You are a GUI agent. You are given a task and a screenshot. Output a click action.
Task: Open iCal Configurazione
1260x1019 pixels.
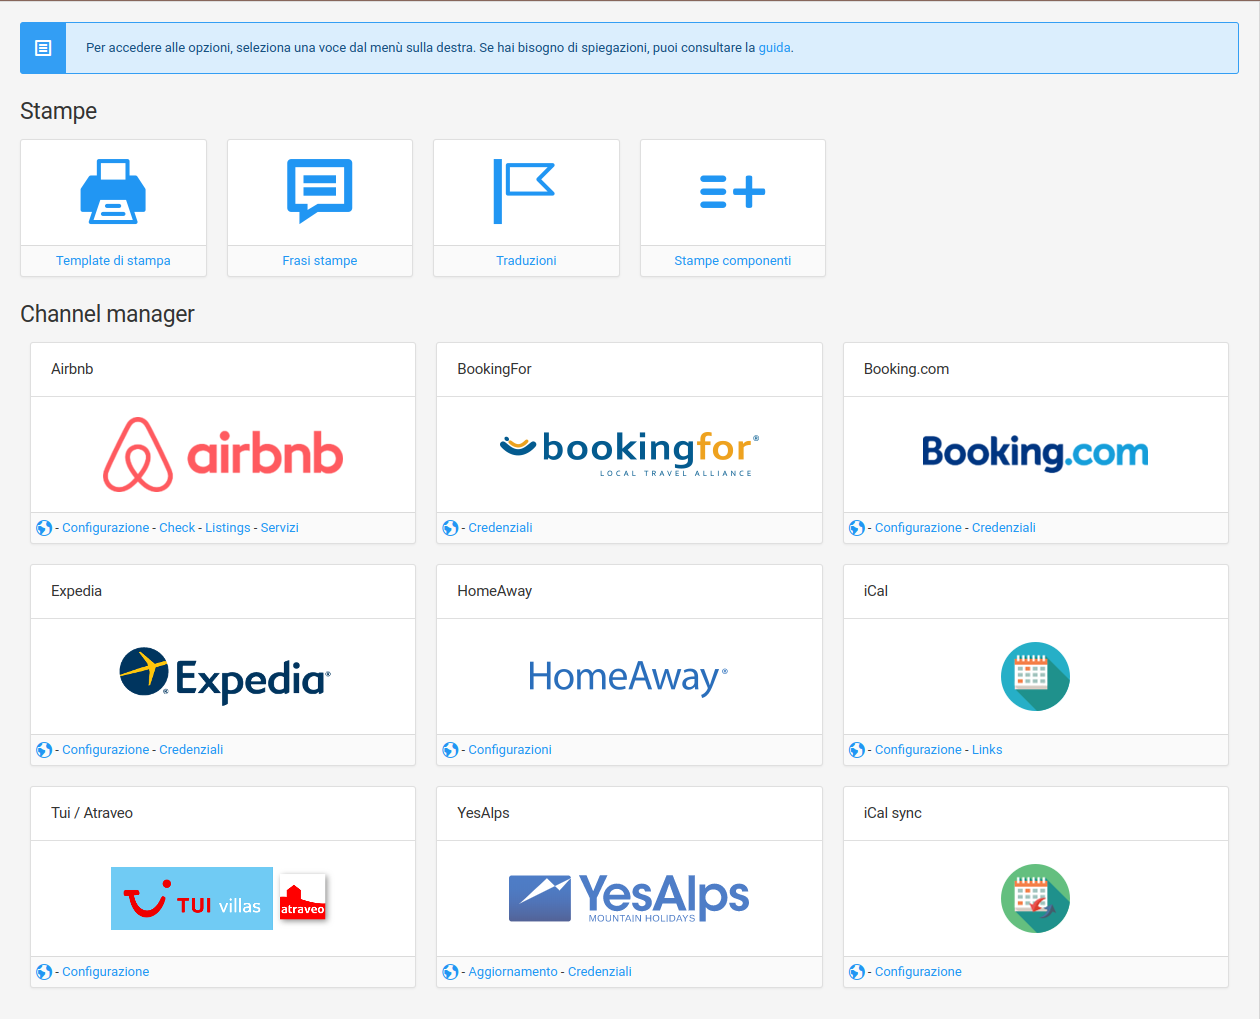[x=918, y=750]
